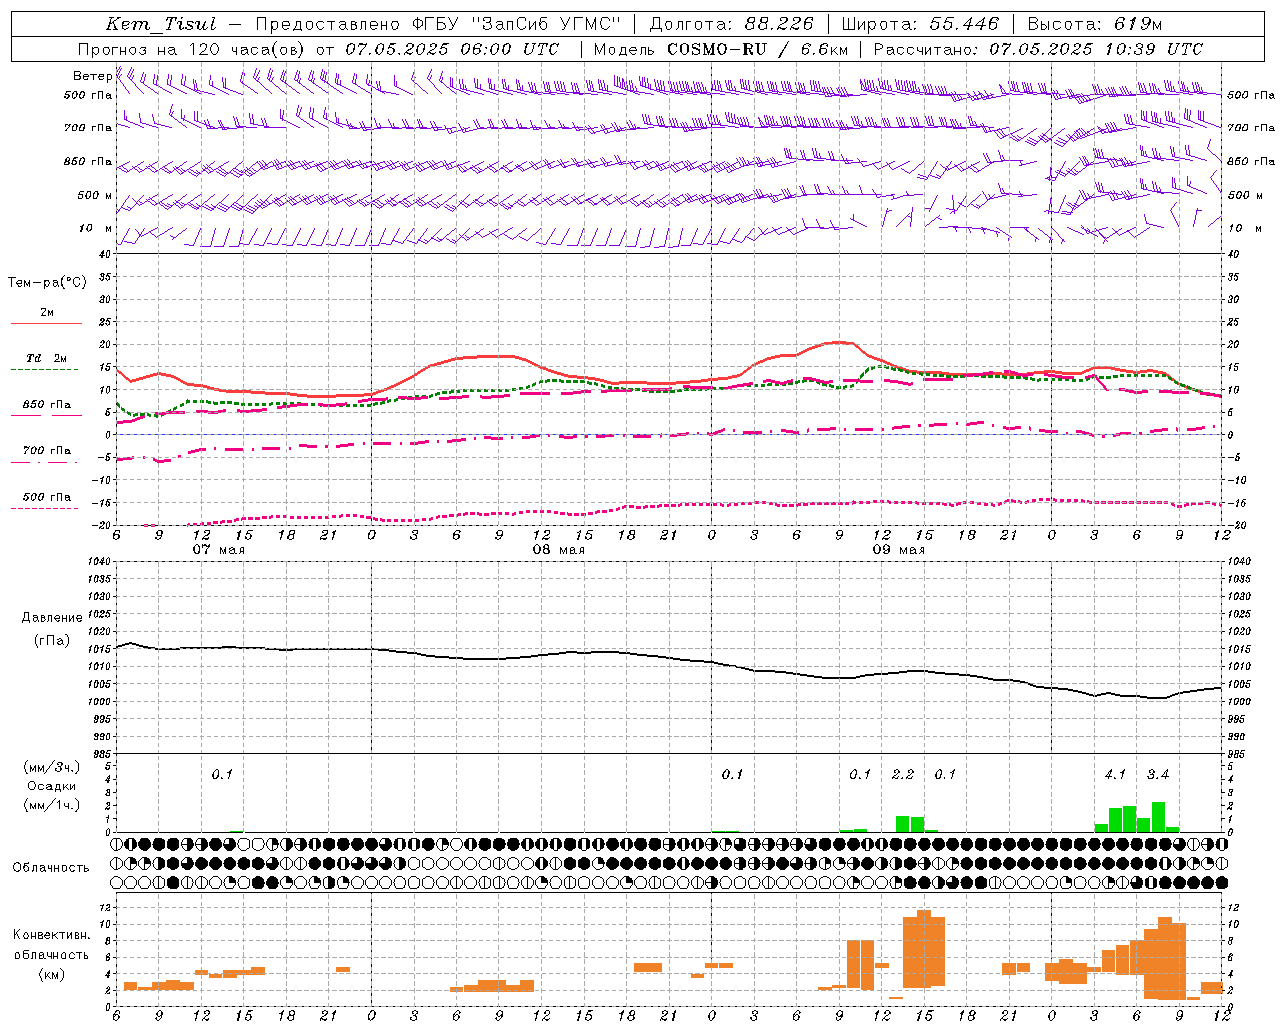Click the solid red line sample under '2м' legend
The width and height of the screenshot is (1280, 1024).
[46, 324]
